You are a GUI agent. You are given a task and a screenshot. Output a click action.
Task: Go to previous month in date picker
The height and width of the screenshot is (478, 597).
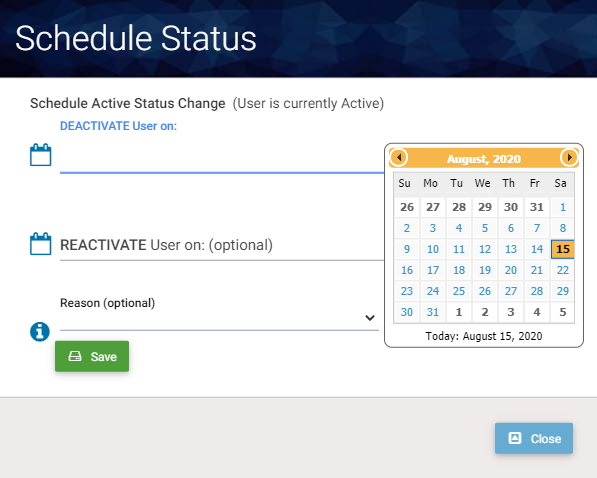click(x=399, y=157)
